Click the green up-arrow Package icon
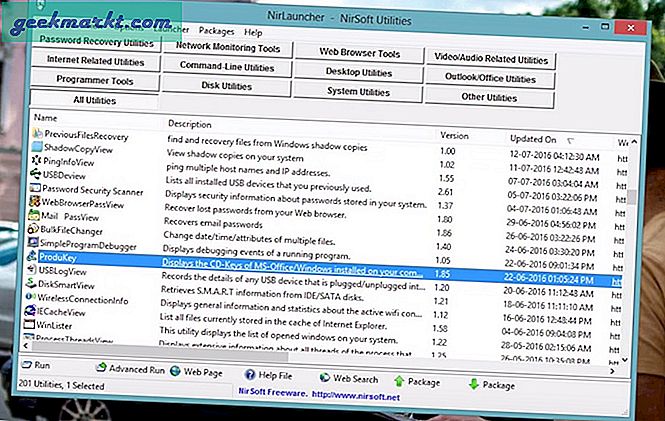Image resolution: width=665 pixels, height=421 pixels. [399, 381]
